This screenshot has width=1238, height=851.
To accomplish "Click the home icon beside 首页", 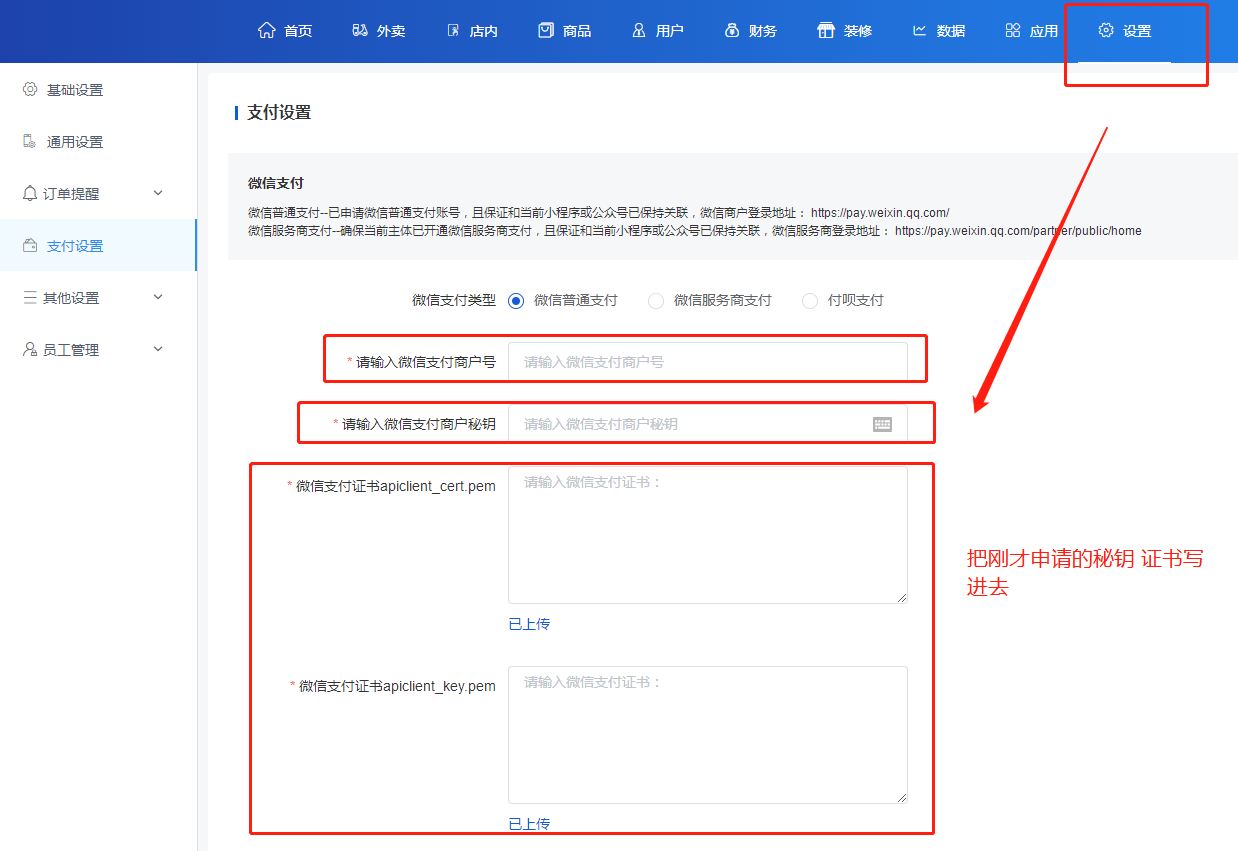I will [x=266, y=30].
